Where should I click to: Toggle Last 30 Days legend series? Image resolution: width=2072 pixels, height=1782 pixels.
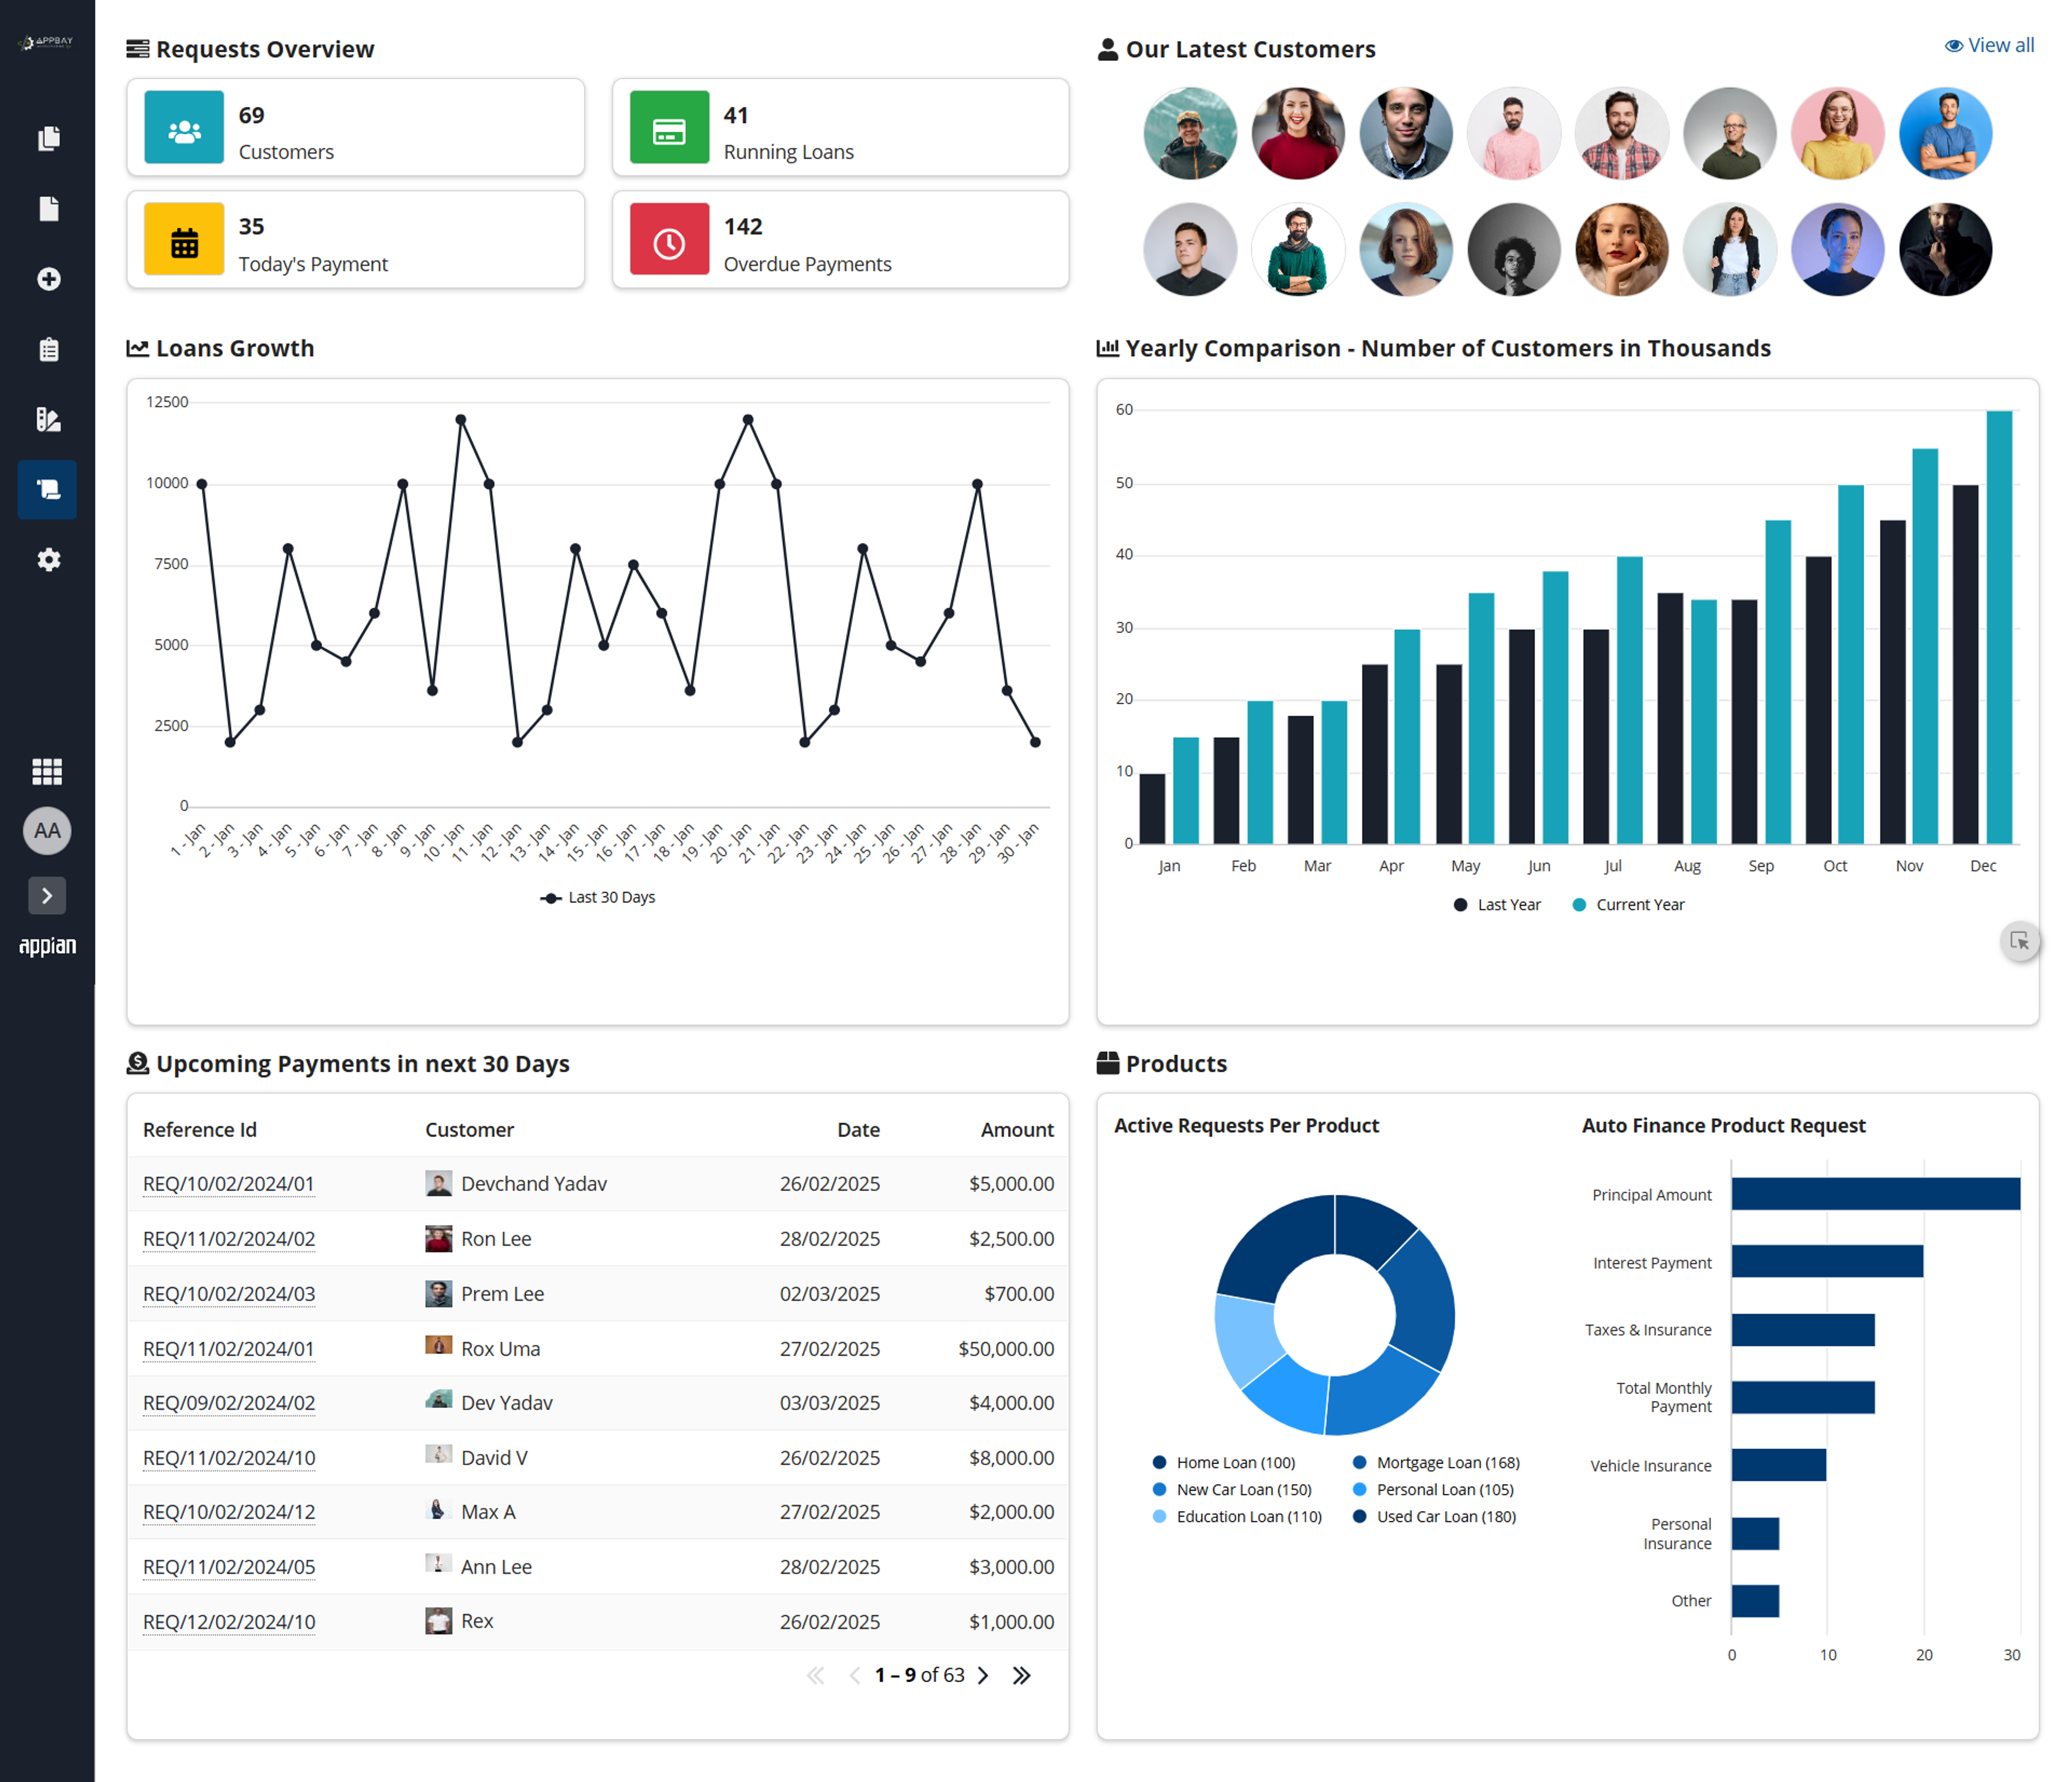pyautogui.click(x=597, y=897)
